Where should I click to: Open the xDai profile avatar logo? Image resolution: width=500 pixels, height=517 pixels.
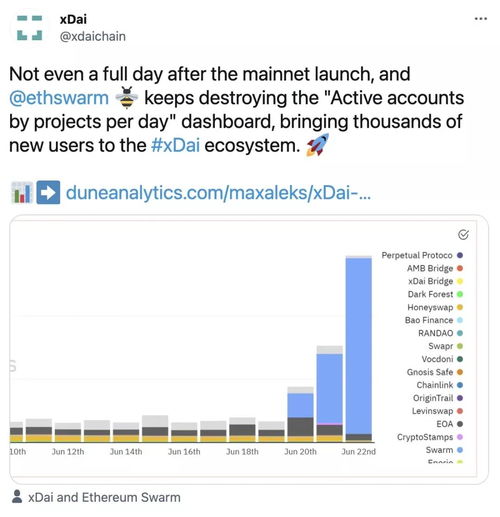29,28
